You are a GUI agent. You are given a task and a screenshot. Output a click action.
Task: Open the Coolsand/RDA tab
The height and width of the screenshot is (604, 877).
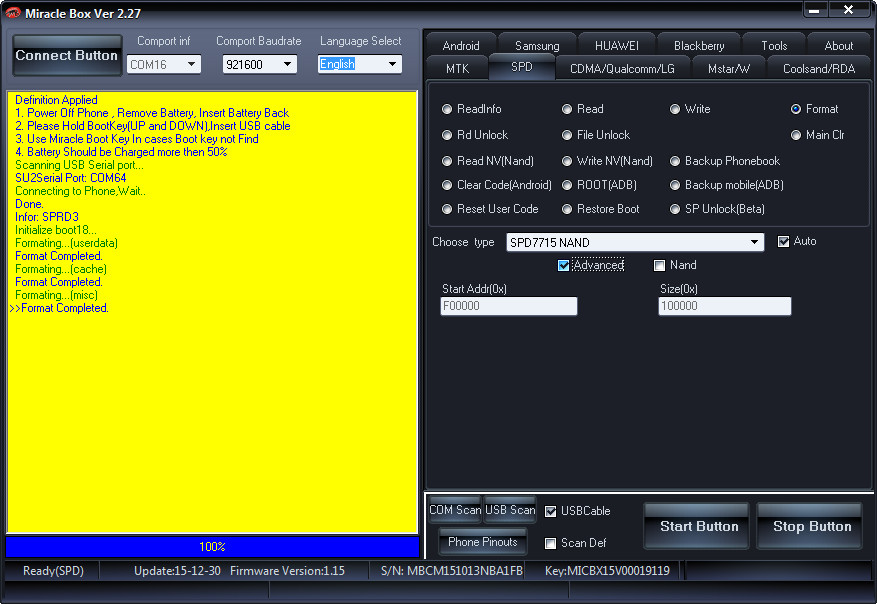[x=819, y=68]
